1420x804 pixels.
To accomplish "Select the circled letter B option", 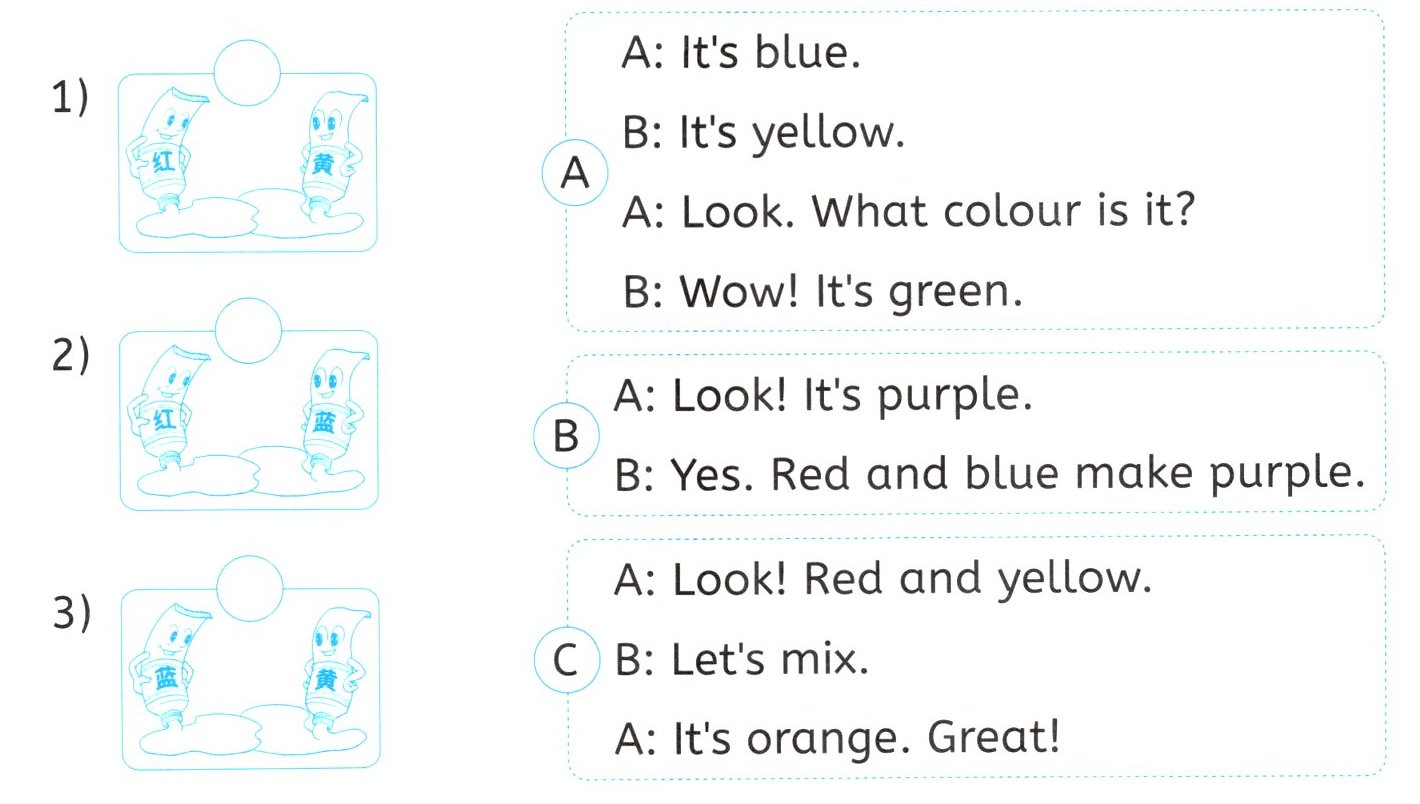I will click(x=566, y=437).
